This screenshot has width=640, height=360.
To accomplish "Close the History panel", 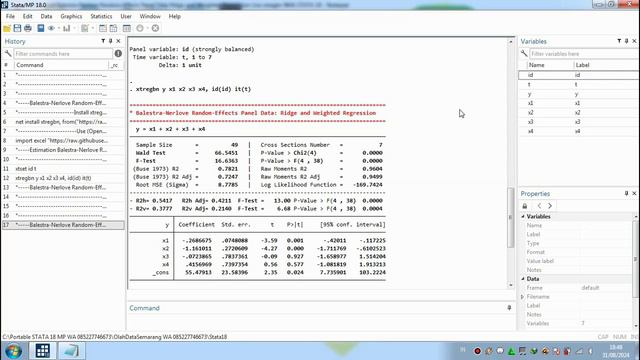I will coord(118,41).
